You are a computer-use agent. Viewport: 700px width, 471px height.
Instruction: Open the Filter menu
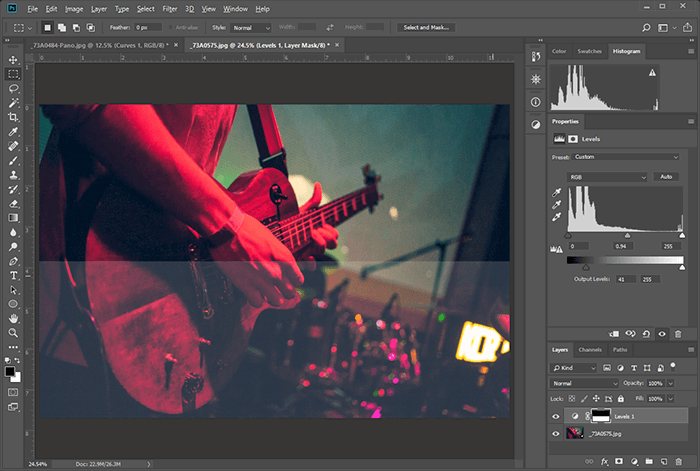pyautogui.click(x=170, y=9)
